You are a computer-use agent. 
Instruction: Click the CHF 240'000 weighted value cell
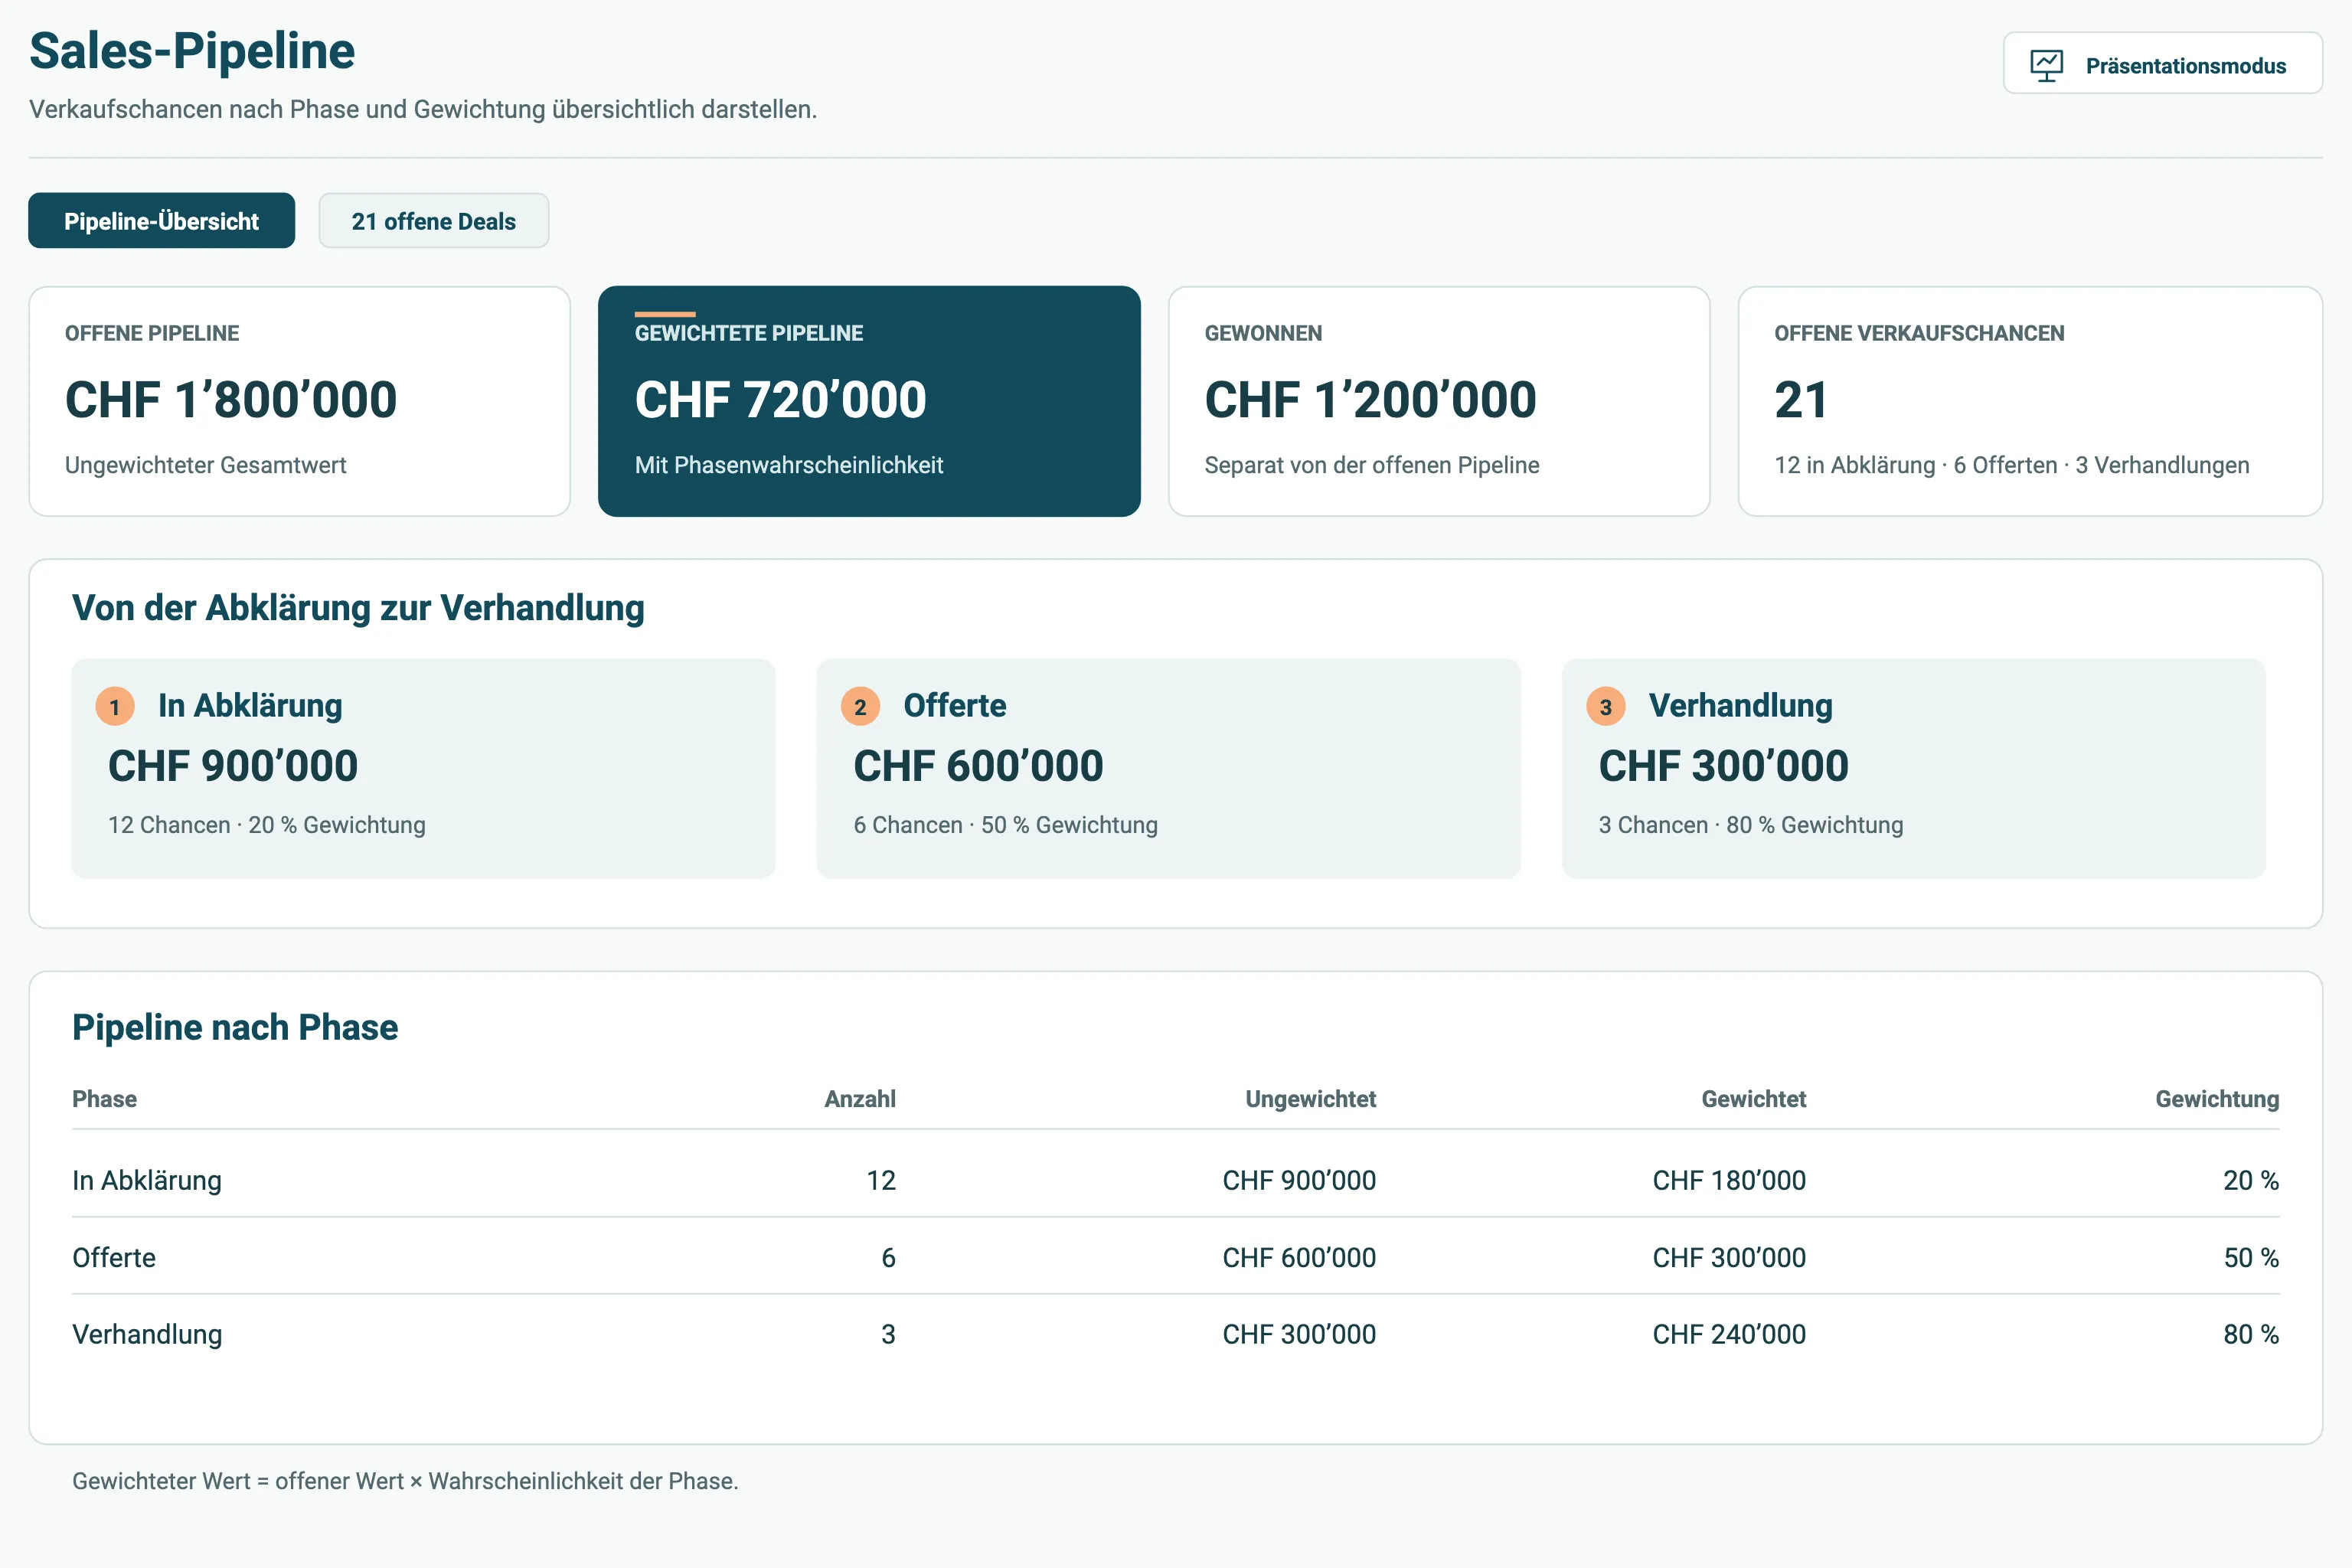[1729, 1334]
